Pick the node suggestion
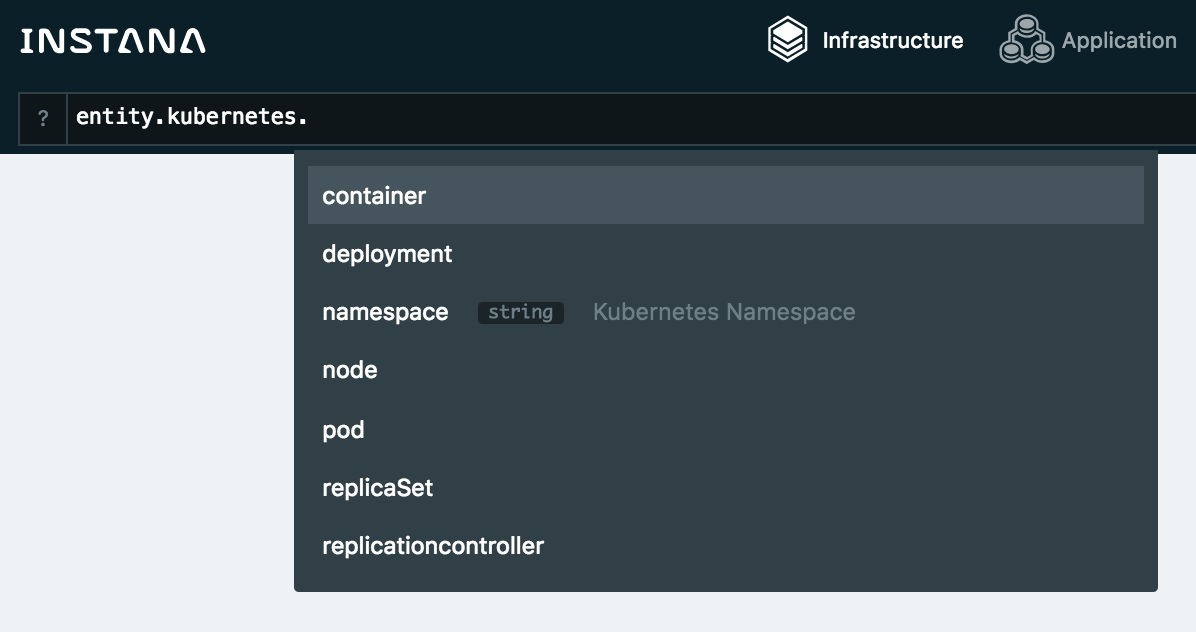 725,370
